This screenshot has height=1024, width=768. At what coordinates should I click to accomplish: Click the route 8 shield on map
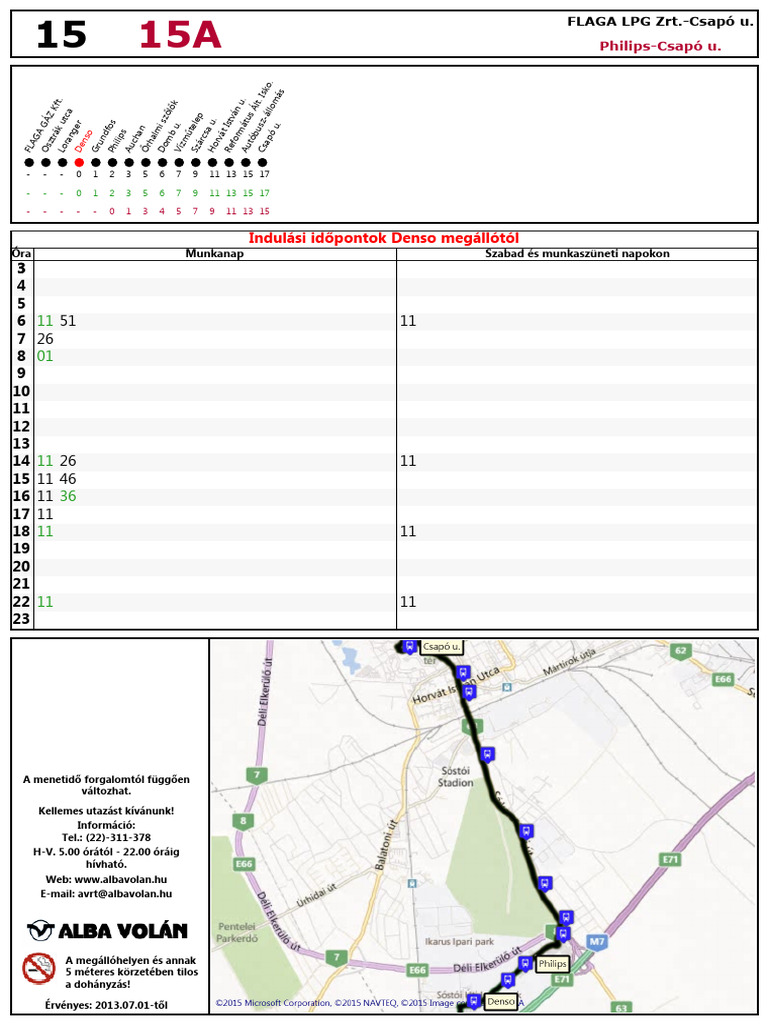tap(243, 821)
